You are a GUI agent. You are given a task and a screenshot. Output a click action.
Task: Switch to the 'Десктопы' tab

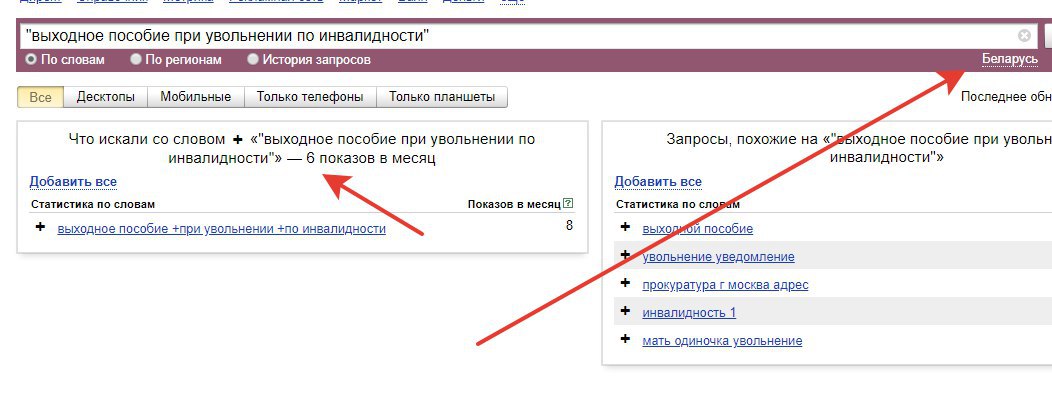105,97
